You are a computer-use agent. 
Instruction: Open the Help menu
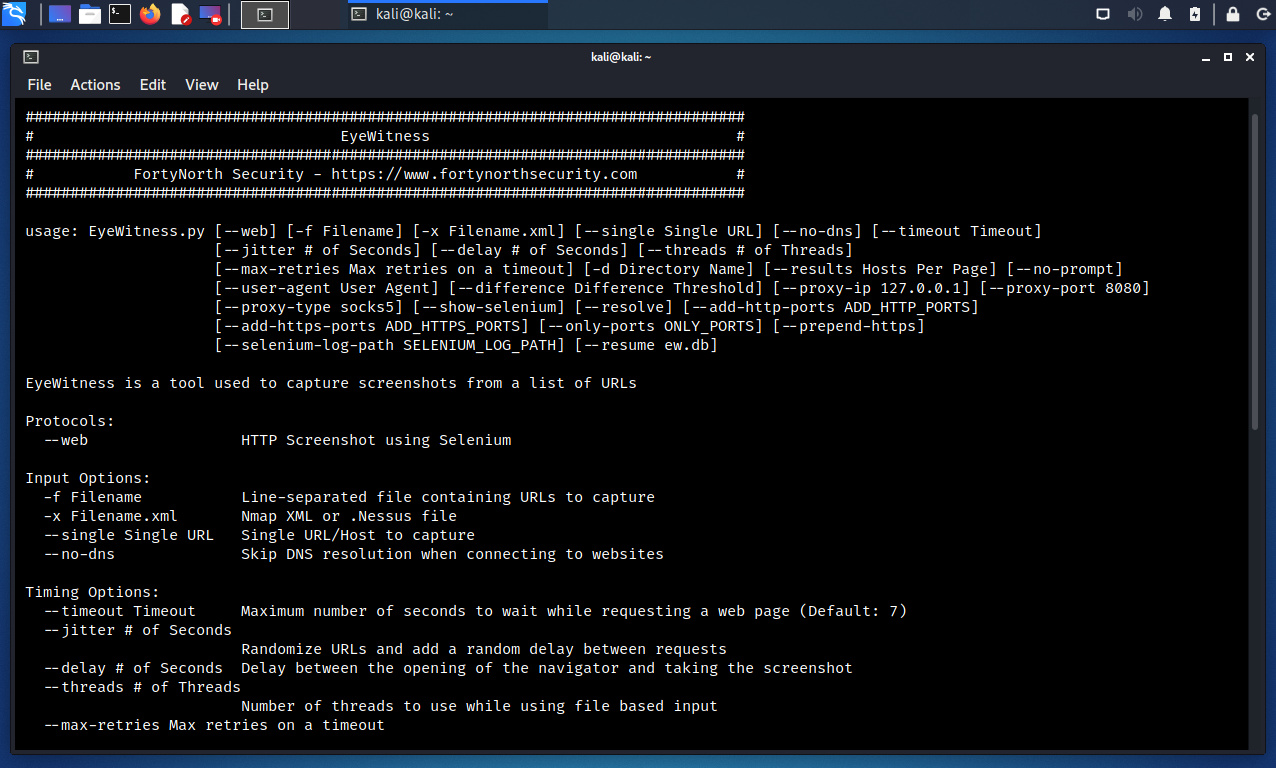[253, 85]
